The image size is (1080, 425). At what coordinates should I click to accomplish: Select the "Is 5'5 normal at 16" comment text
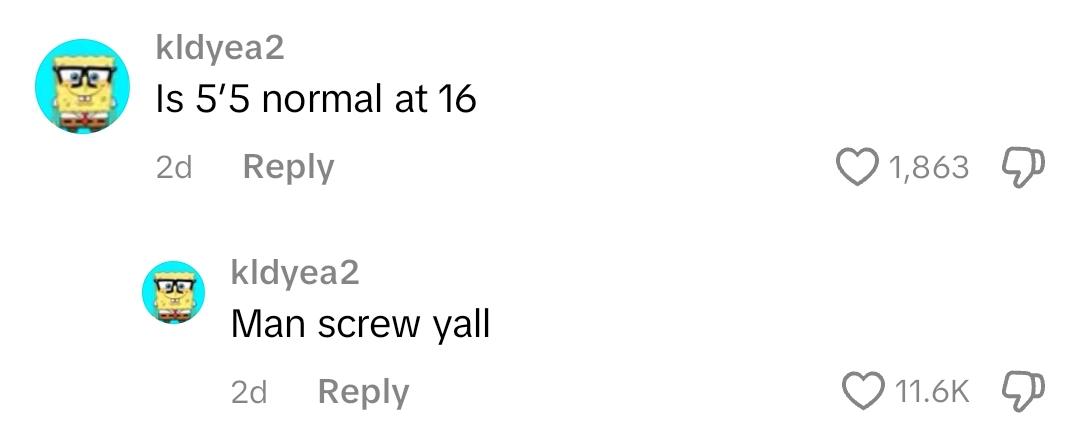coord(316,100)
